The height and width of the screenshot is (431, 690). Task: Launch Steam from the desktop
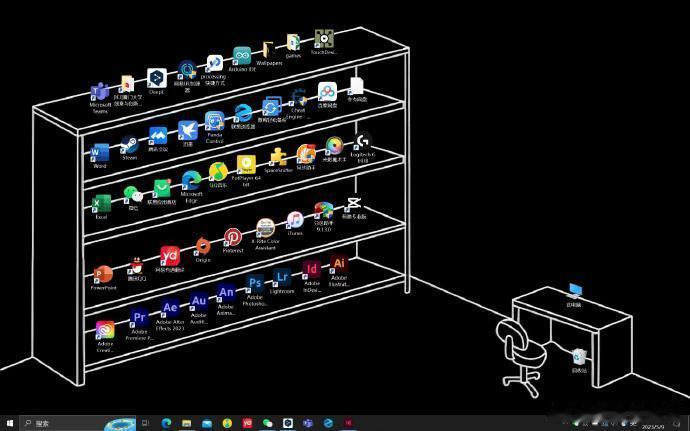coord(129,144)
